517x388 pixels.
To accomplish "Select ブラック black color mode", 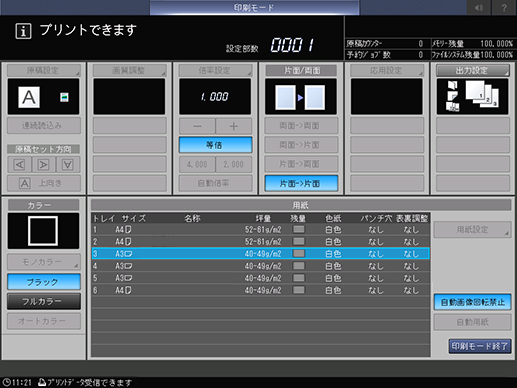I will 44,282.
